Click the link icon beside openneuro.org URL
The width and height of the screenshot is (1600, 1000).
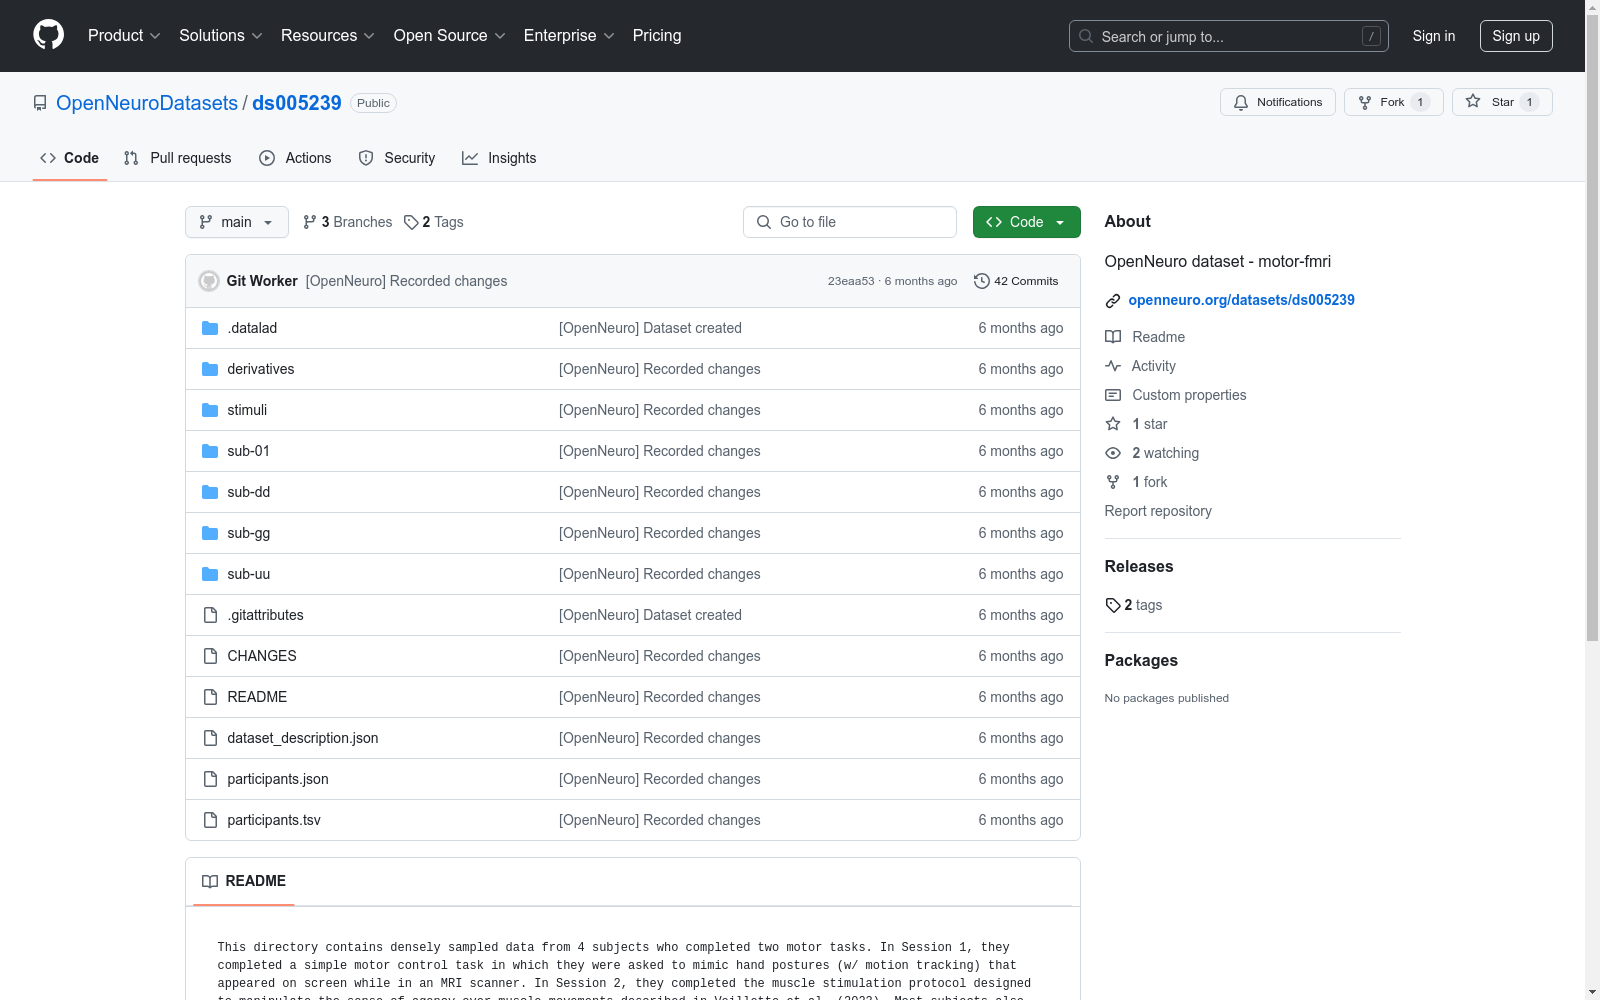point(1113,301)
